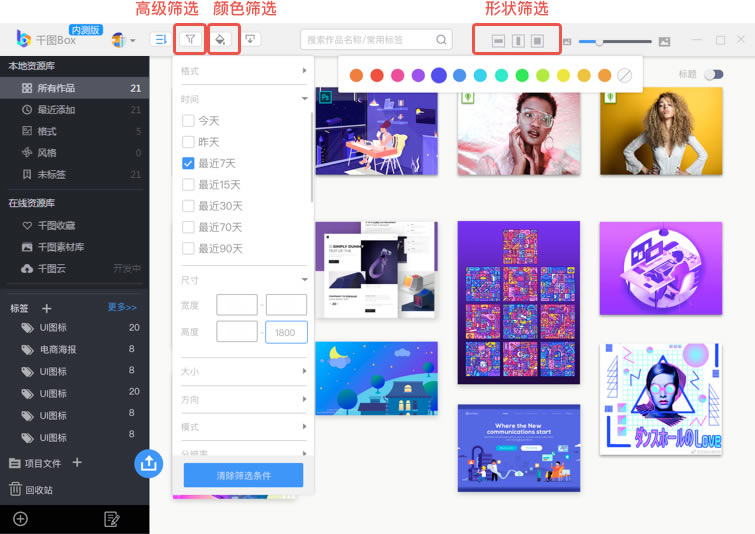Uncheck the 最近7天 checkbox

coord(188,163)
